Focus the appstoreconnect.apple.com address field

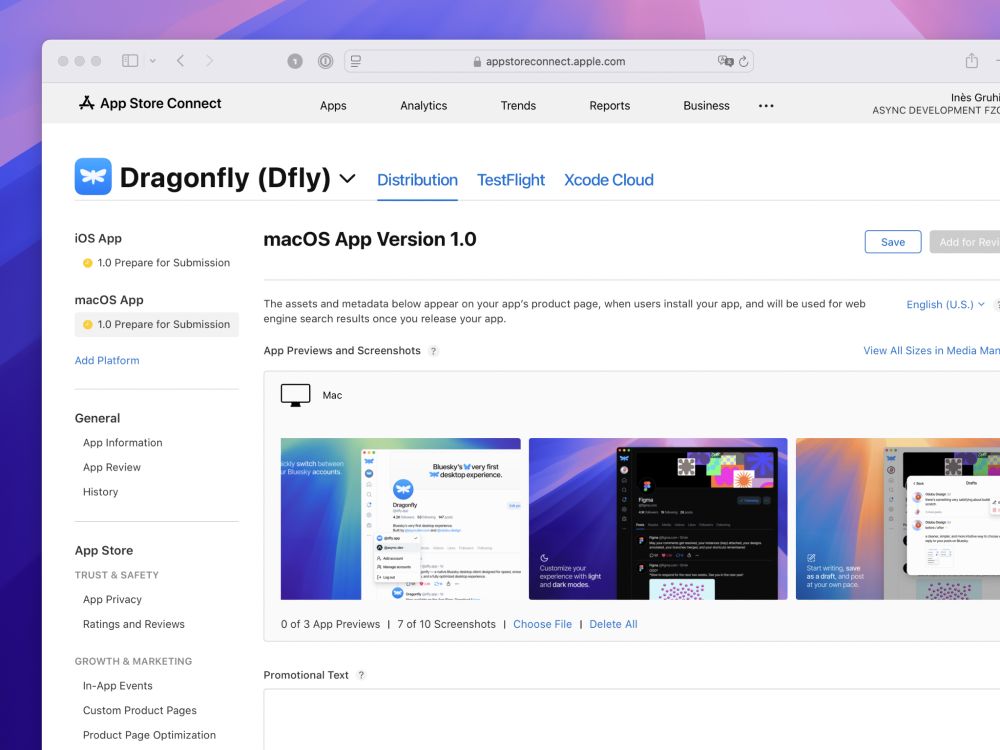click(x=548, y=61)
